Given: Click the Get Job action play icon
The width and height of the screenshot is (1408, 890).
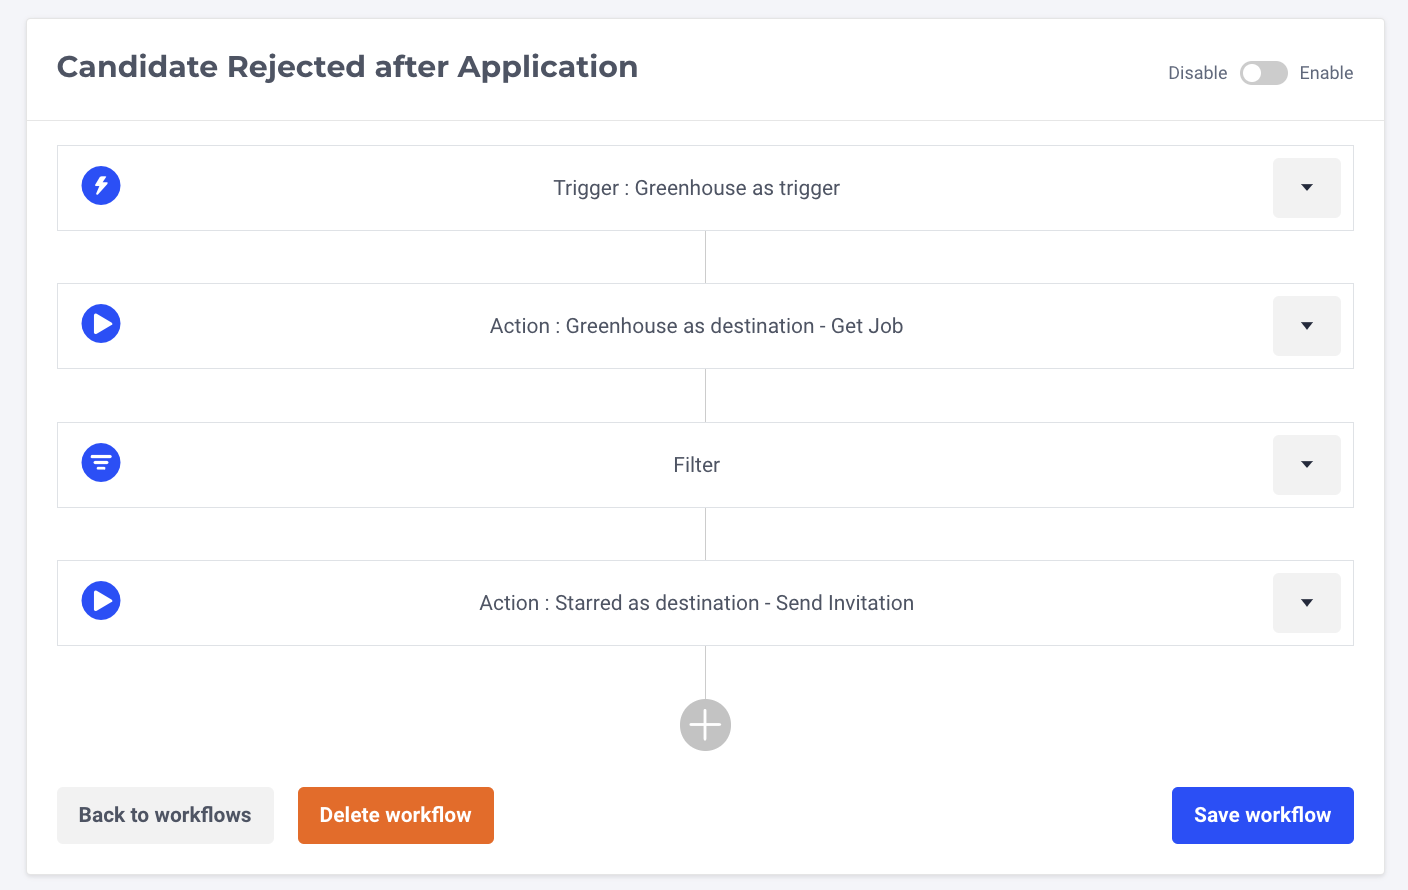Looking at the screenshot, I should click(x=101, y=324).
